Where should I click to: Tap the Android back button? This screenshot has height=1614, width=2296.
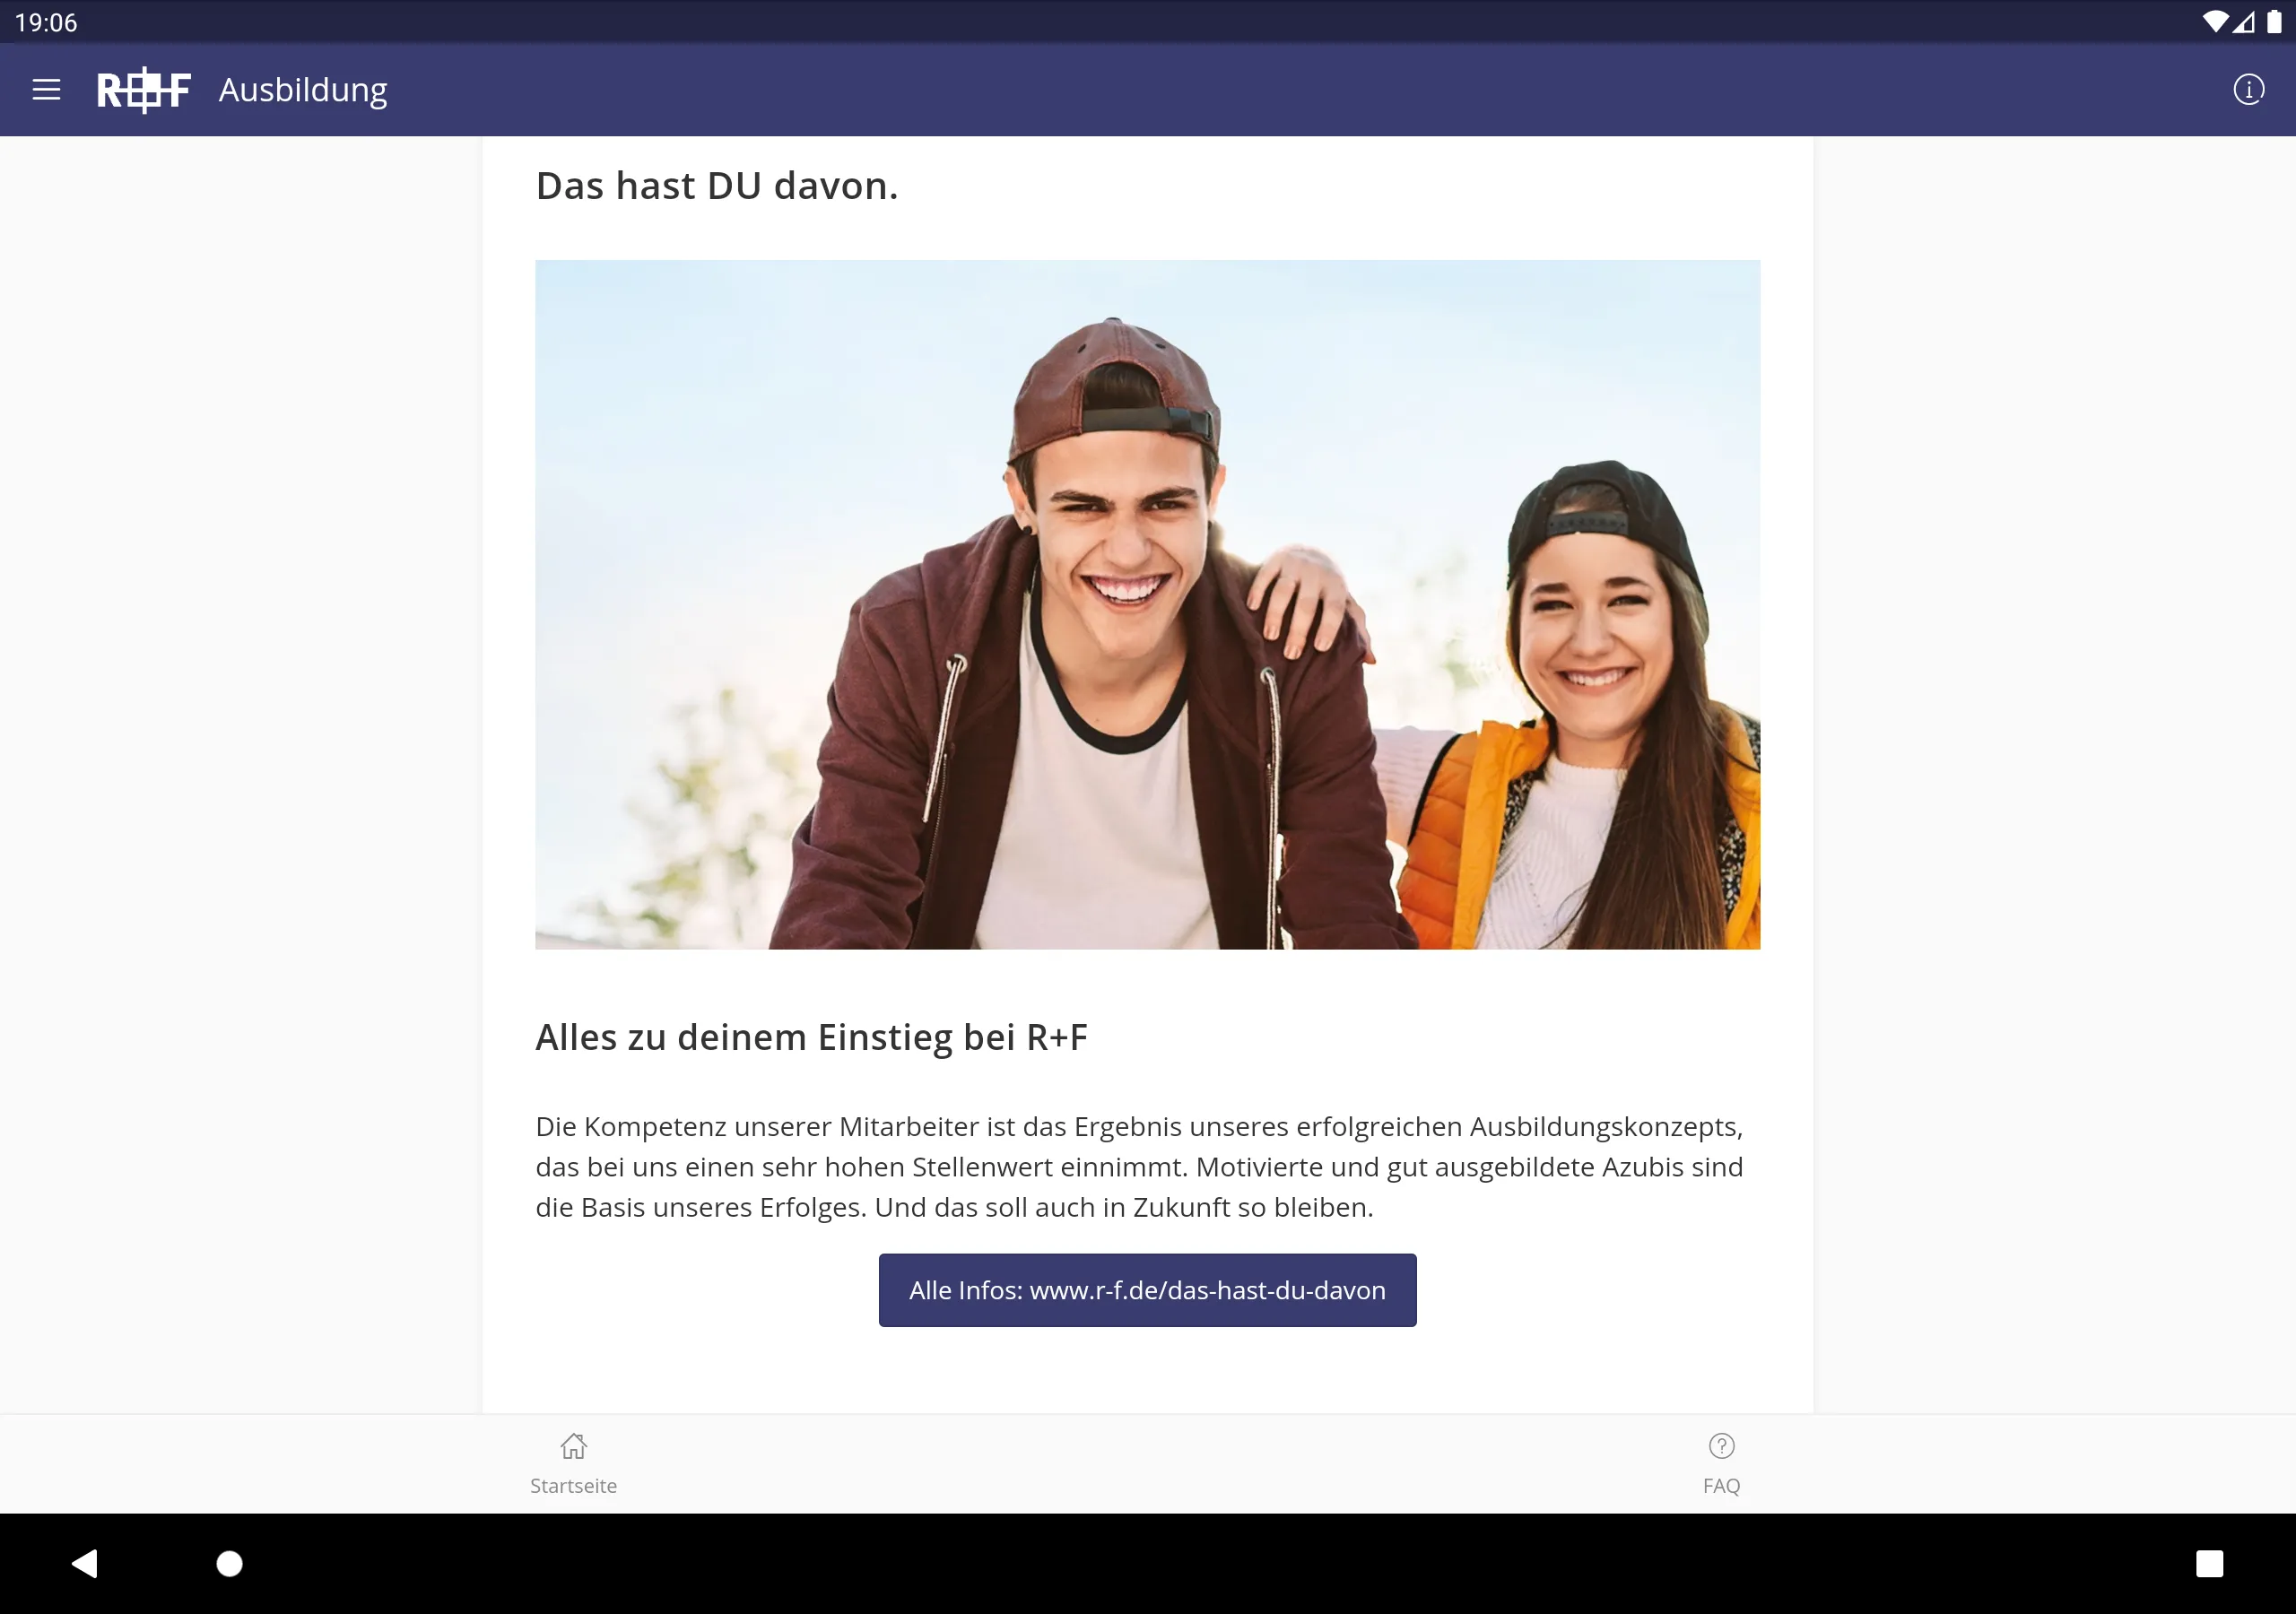click(x=85, y=1563)
